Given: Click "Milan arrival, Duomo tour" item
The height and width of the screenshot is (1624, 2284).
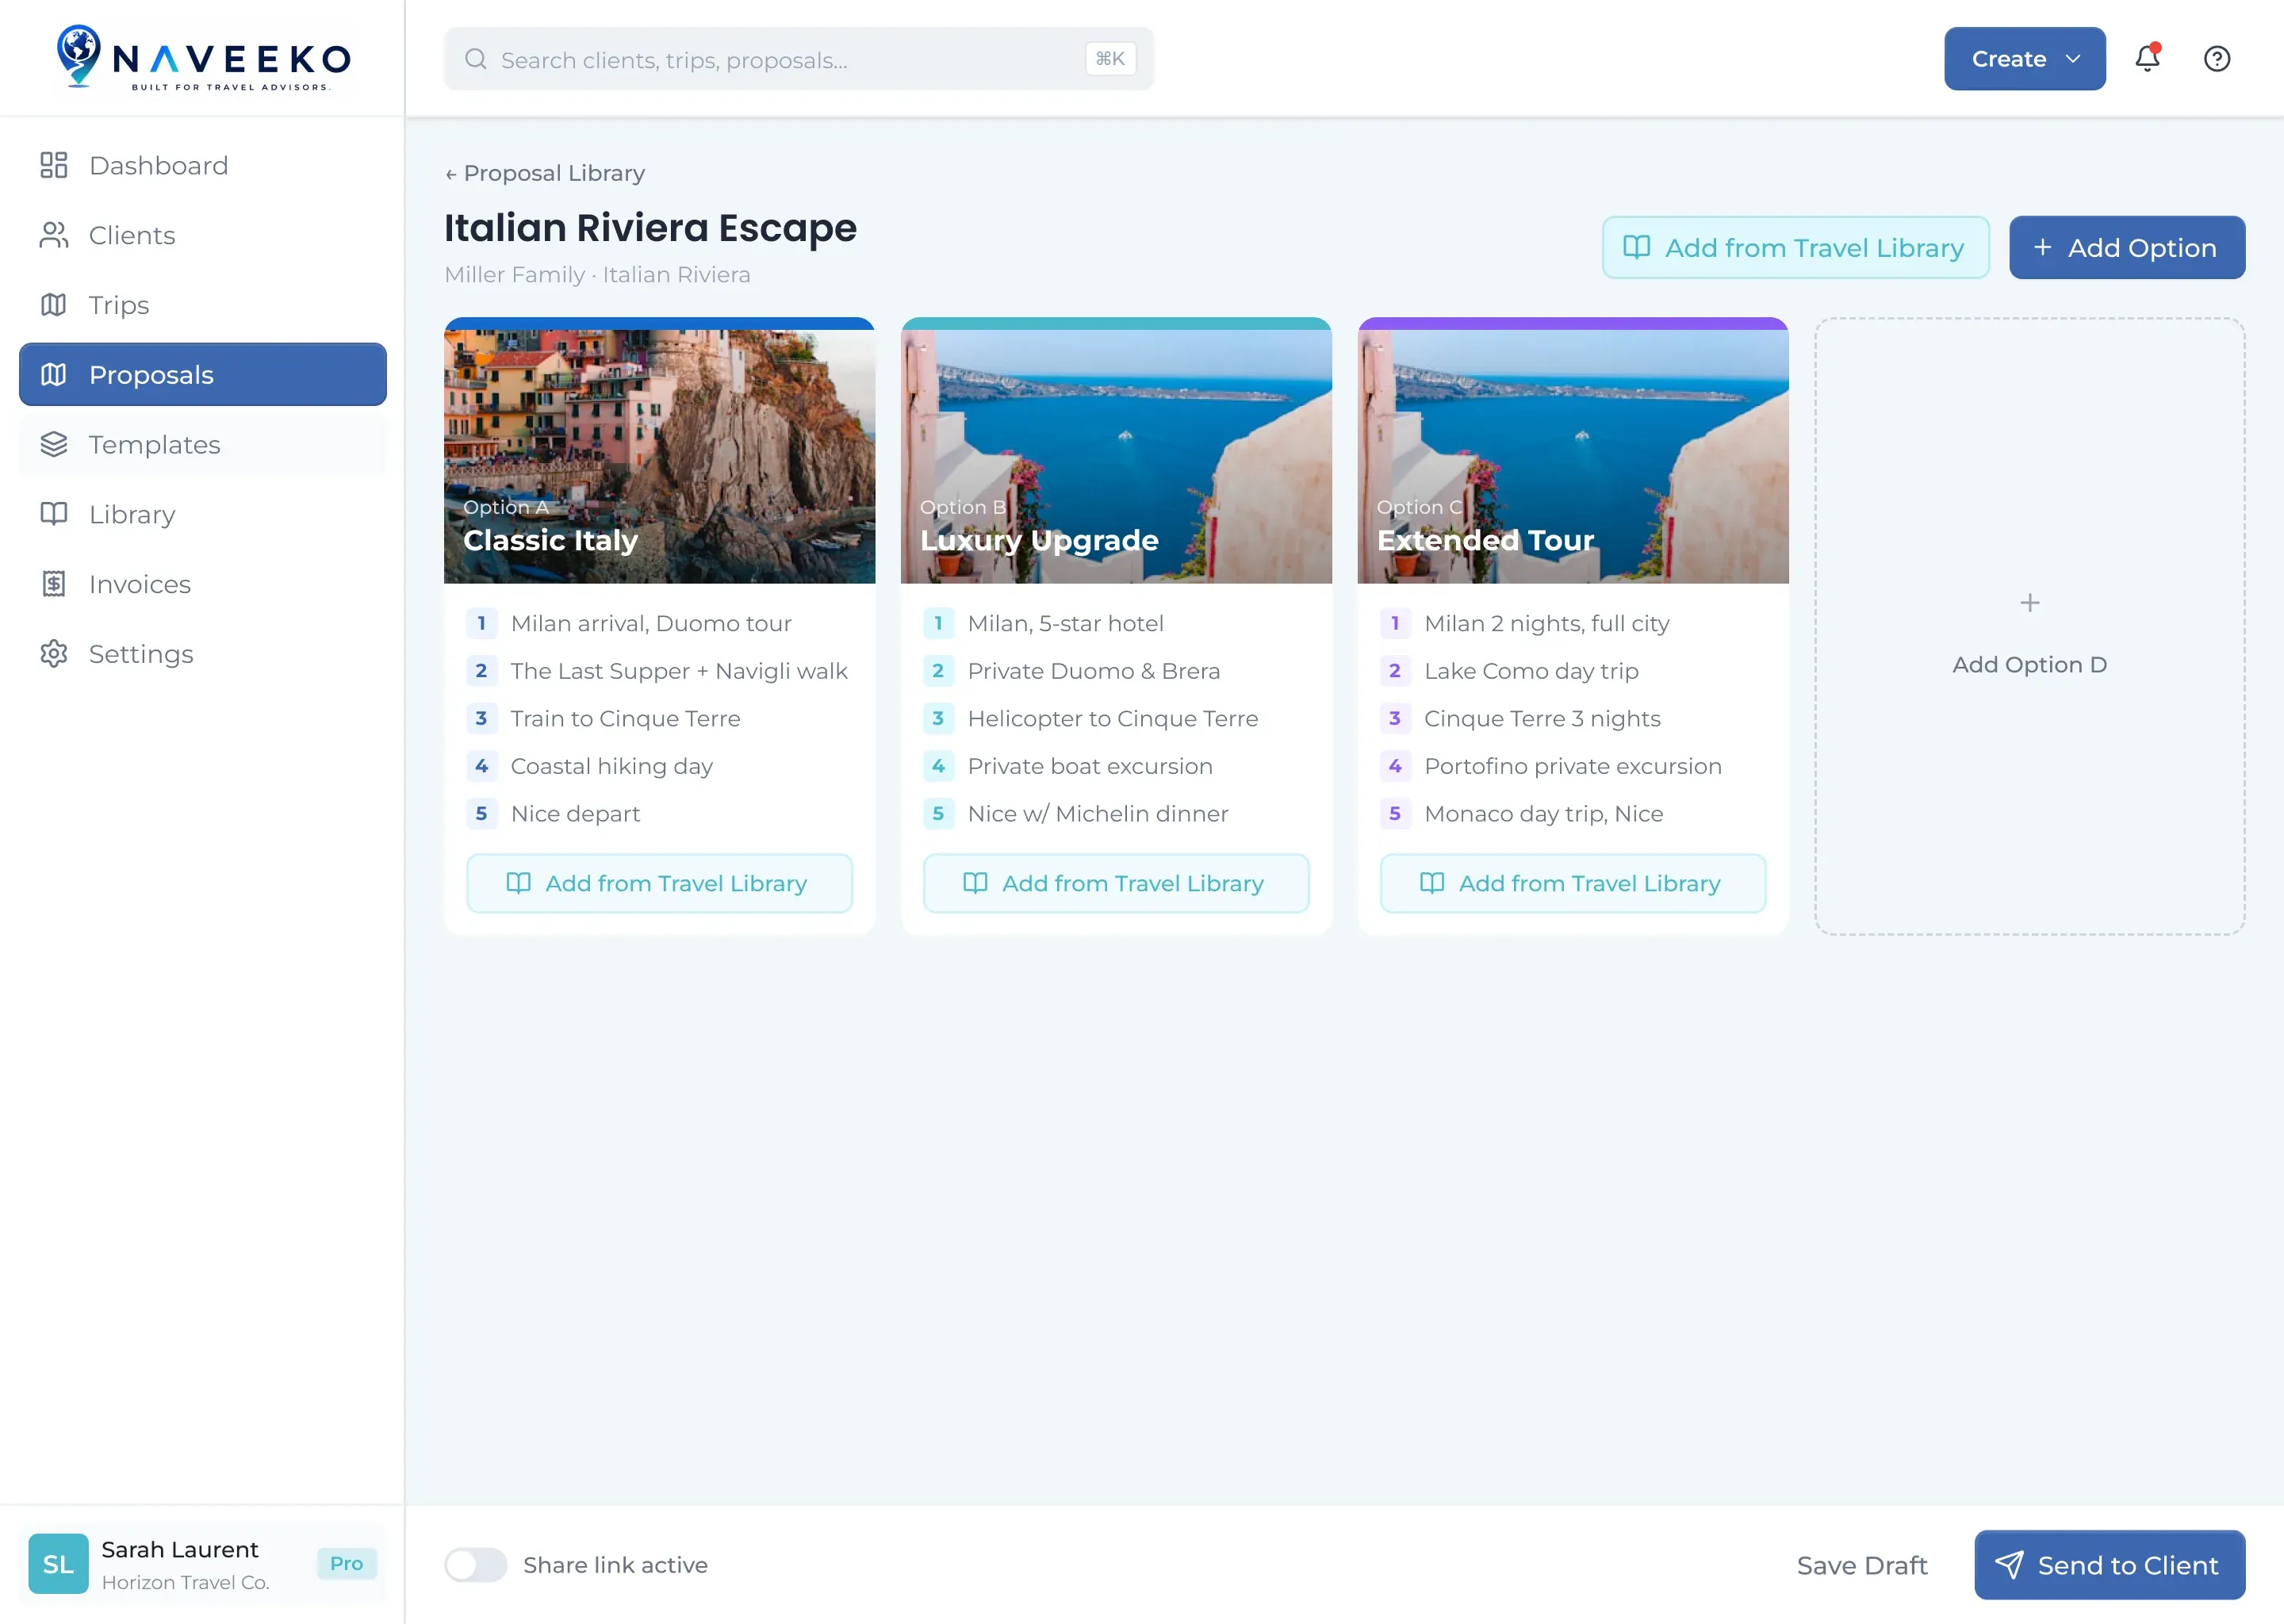Looking at the screenshot, I should 651,624.
